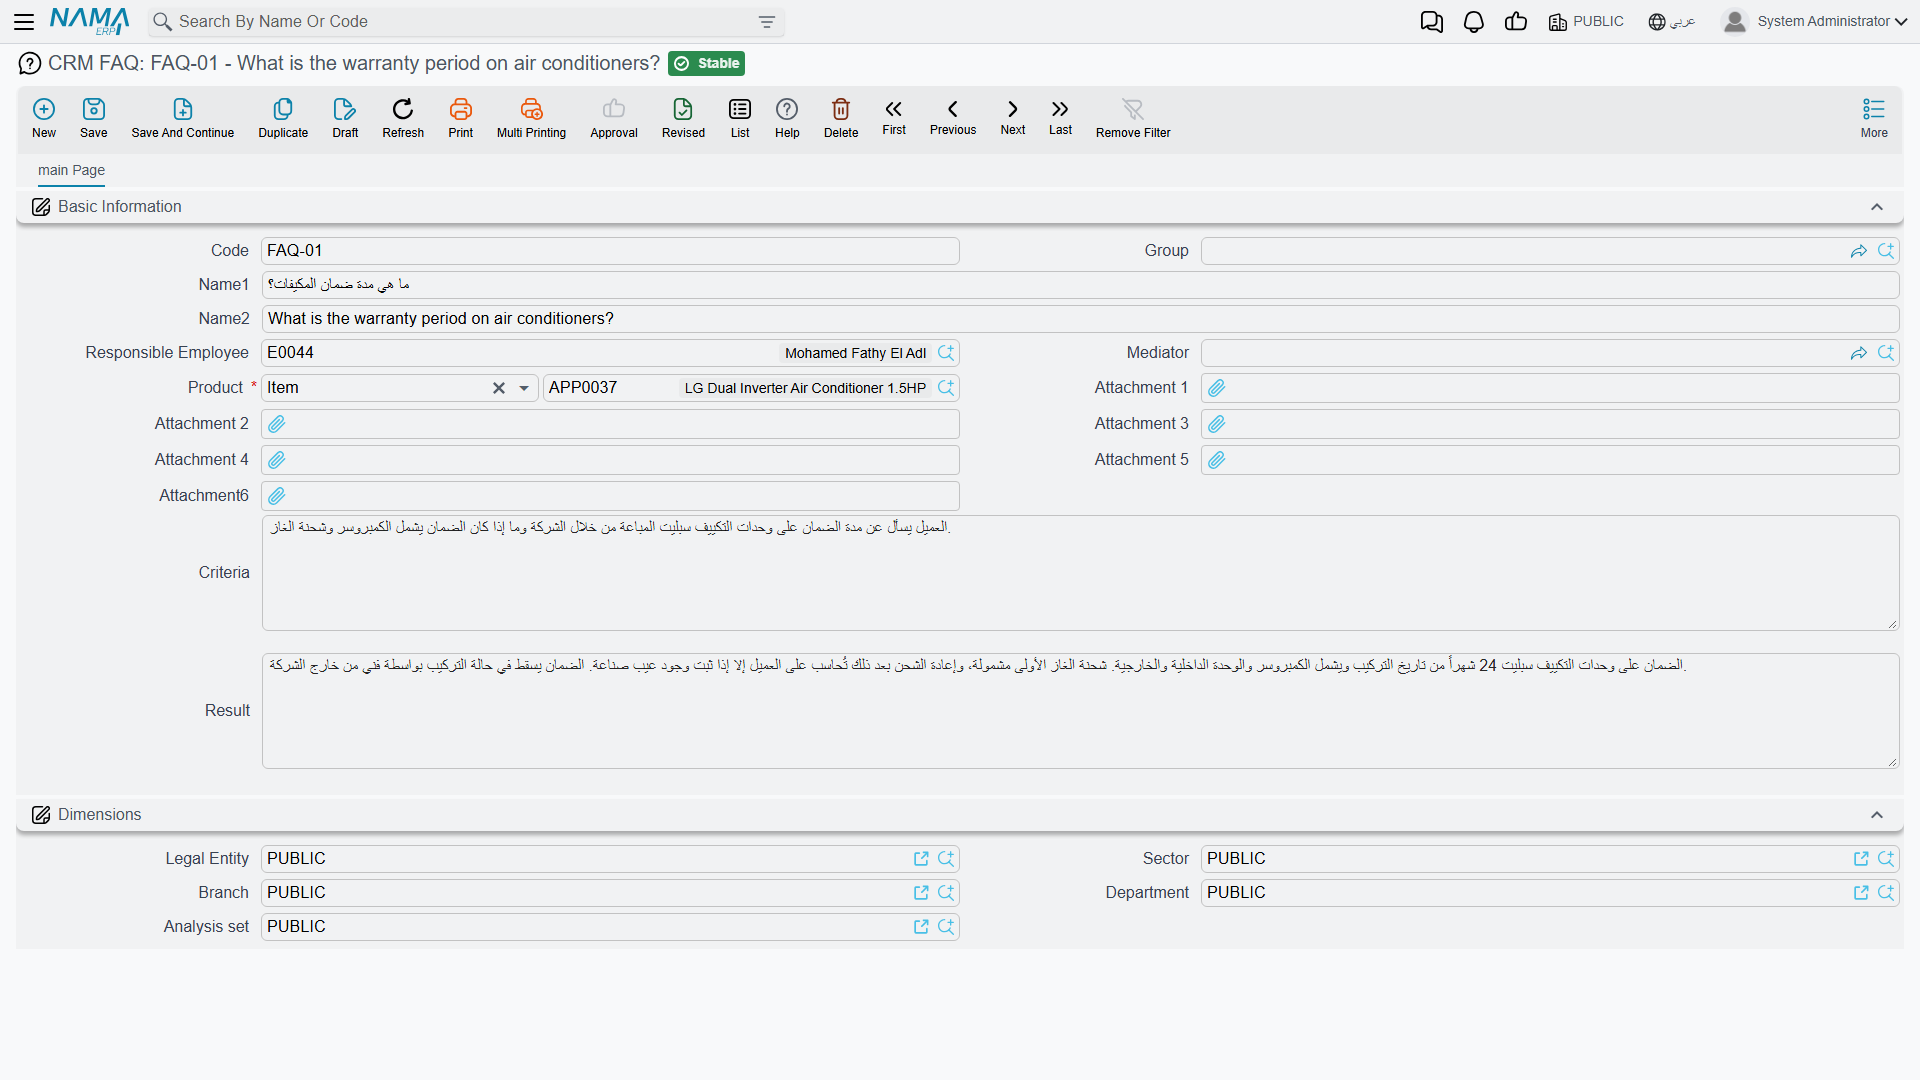Click the Approval icon
The image size is (1920, 1080).
(x=614, y=117)
